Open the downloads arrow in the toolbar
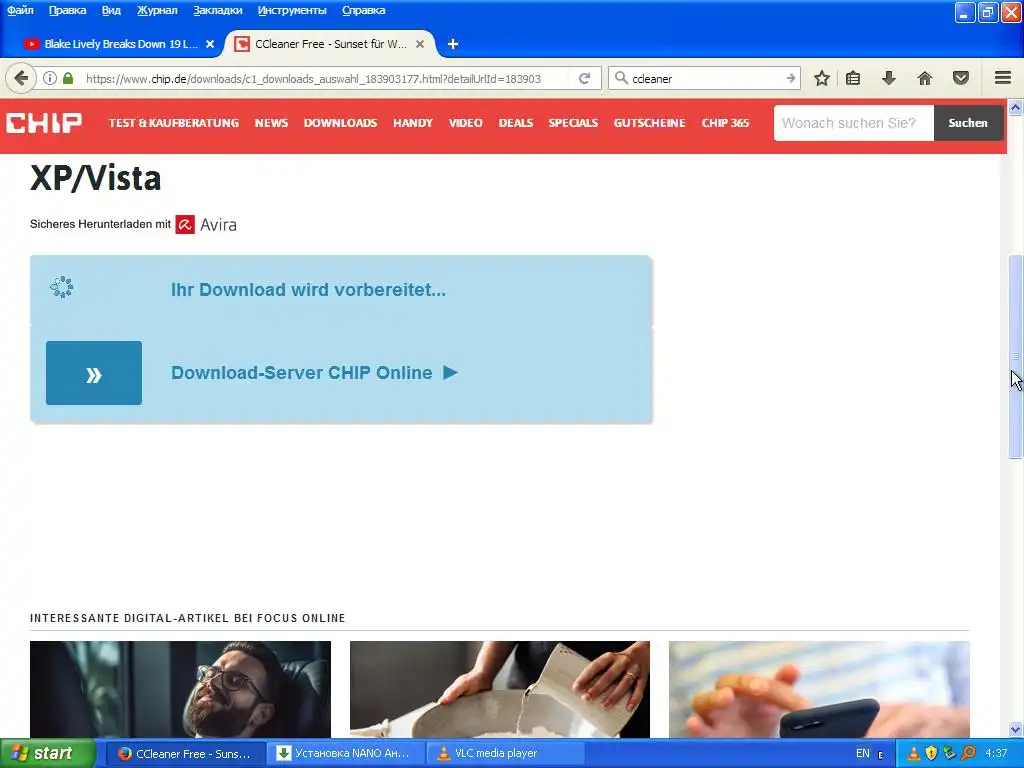 [888, 78]
